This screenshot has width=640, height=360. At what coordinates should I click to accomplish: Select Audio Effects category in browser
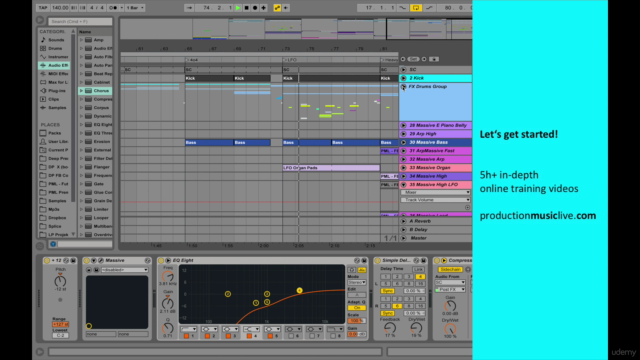pyautogui.click(x=54, y=65)
